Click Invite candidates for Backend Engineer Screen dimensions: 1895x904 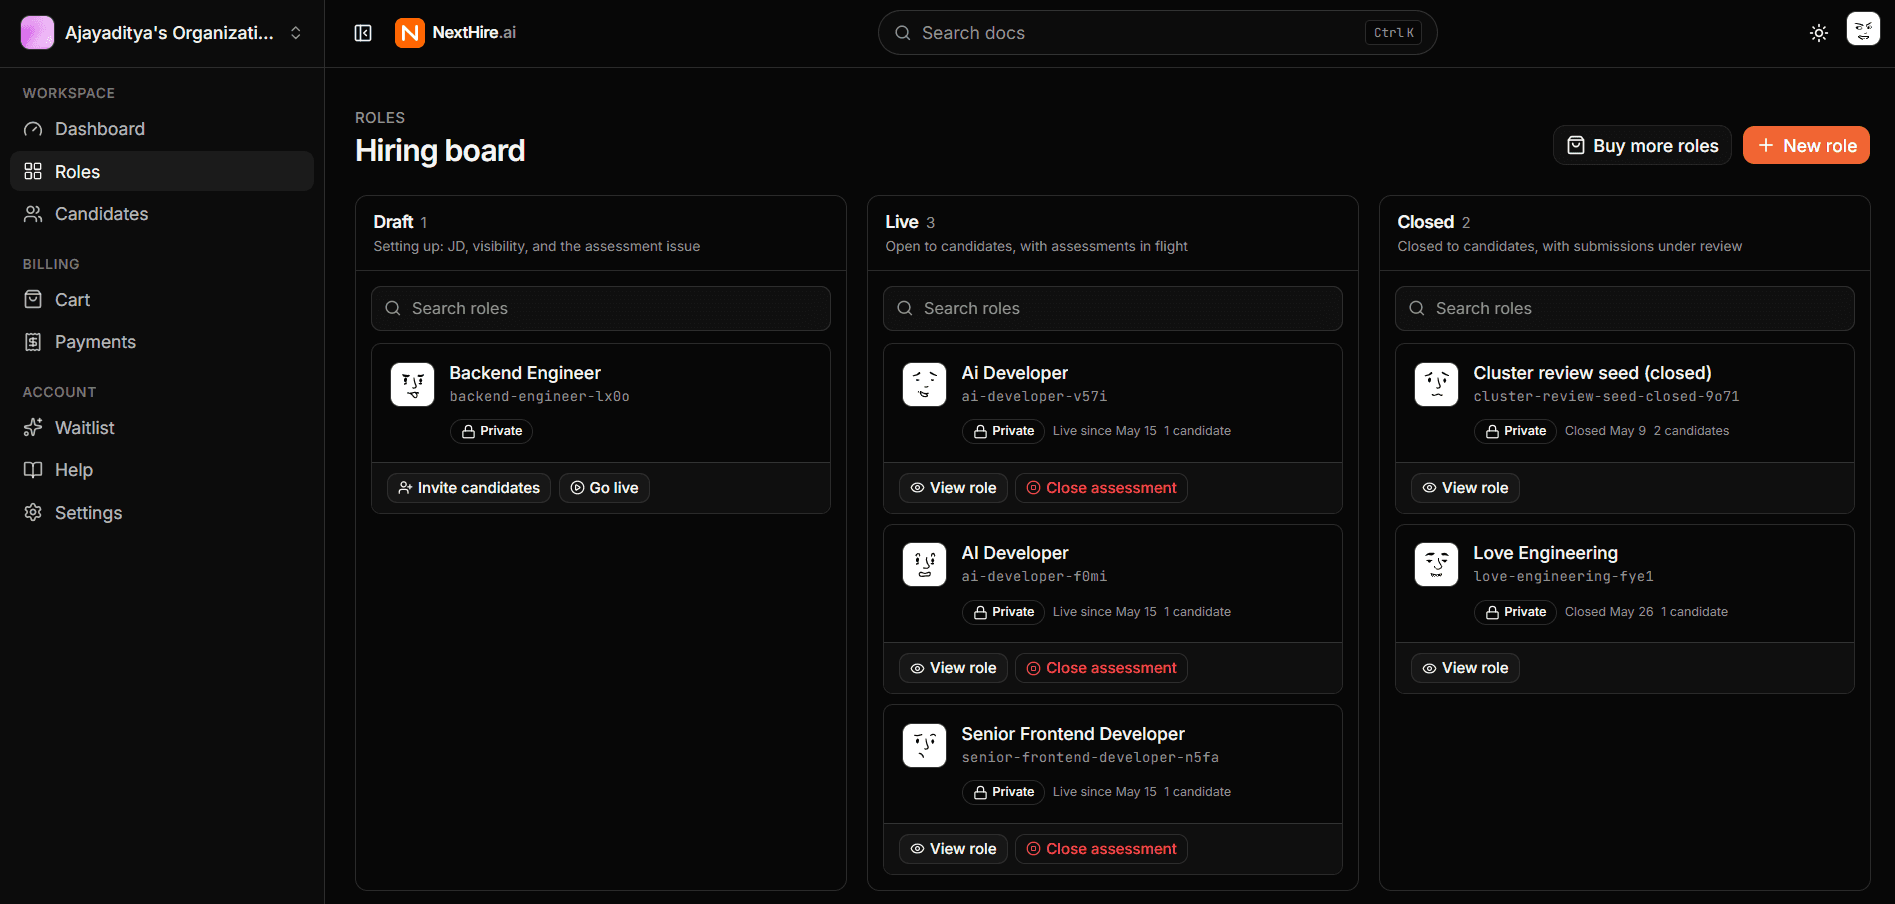[469, 488]
